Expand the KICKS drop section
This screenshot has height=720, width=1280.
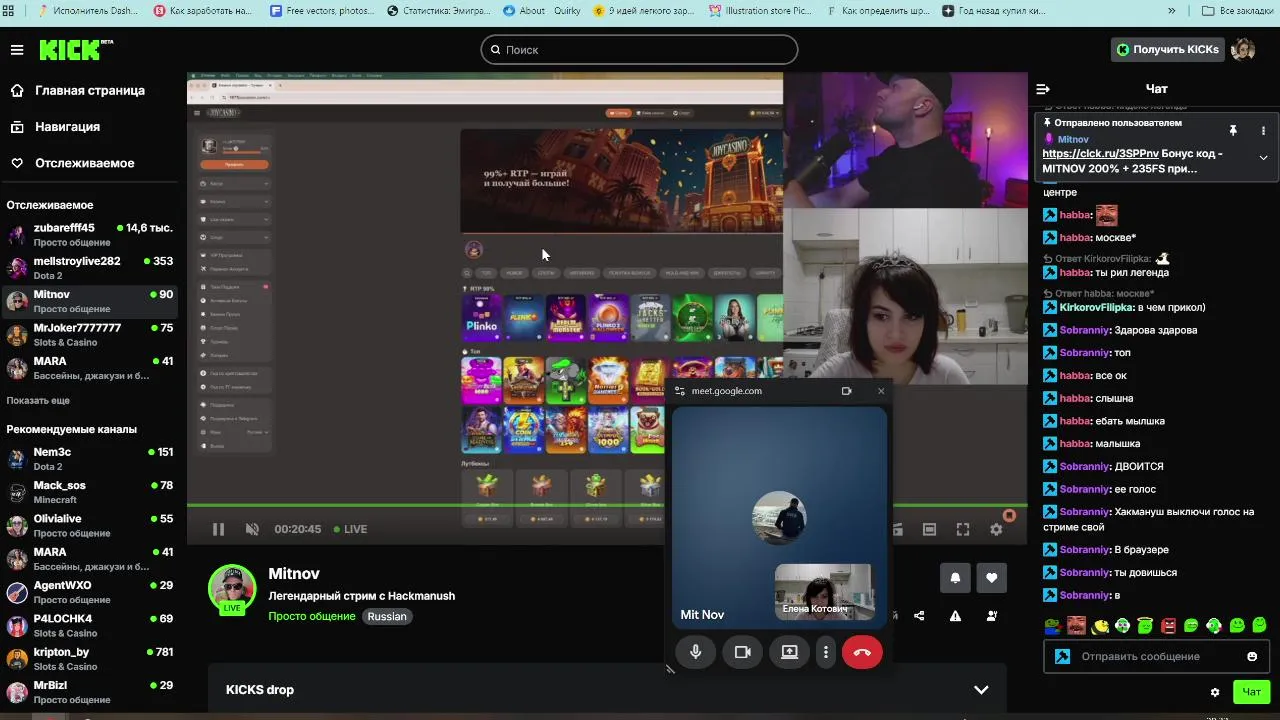pyautogui.click(x=981, y=690)
